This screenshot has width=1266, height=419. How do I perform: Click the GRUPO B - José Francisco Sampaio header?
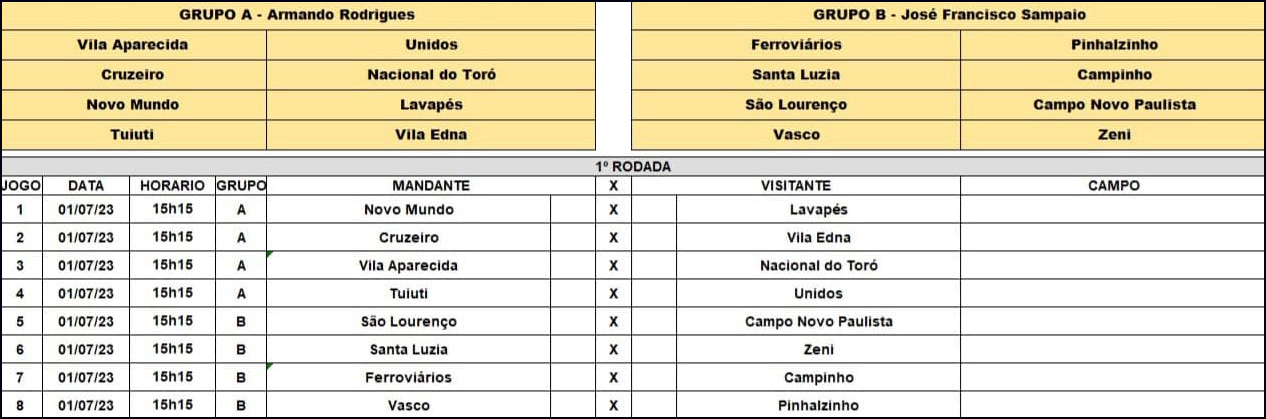click(x=948, y=15)
